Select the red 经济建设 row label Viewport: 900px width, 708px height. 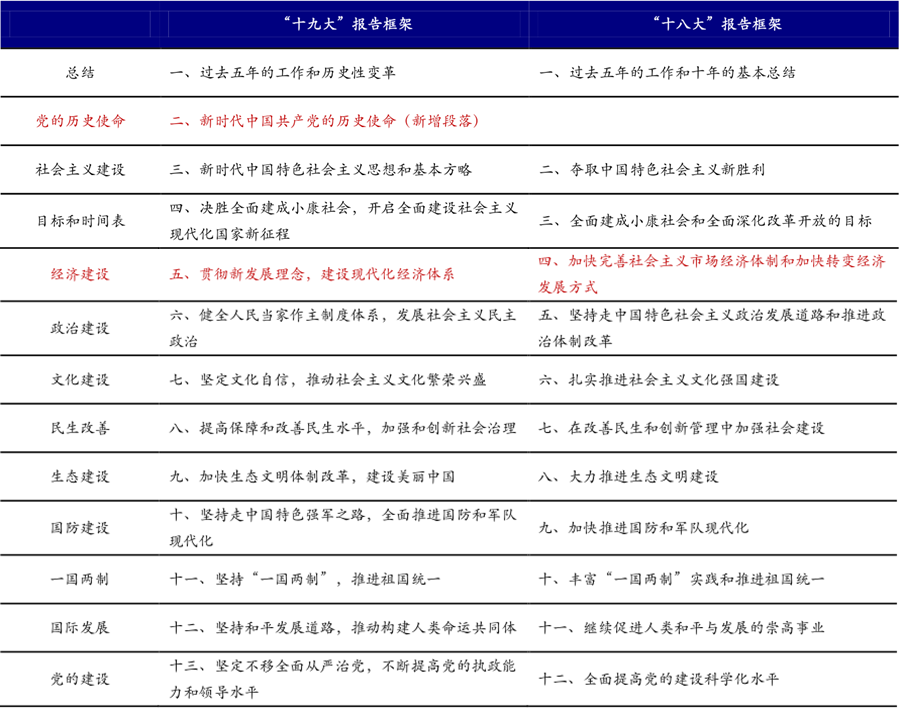(80, 274)
